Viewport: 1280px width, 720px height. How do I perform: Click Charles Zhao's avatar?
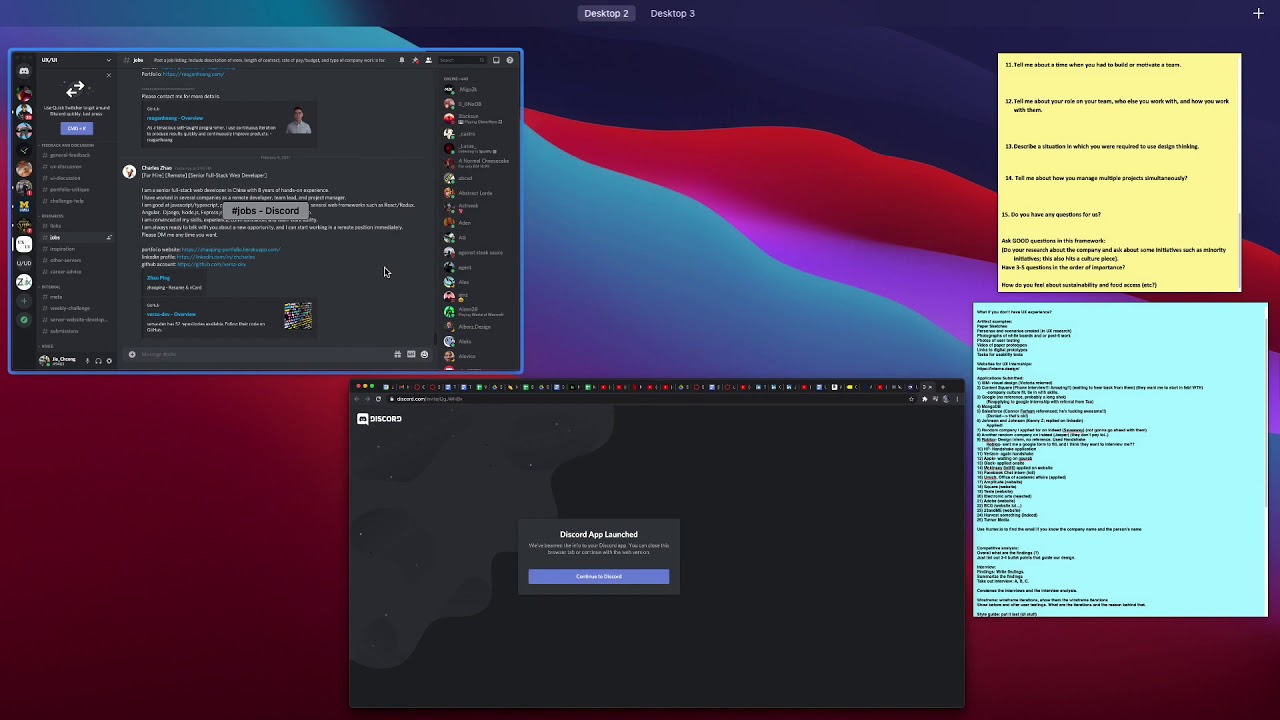point(129,171)
